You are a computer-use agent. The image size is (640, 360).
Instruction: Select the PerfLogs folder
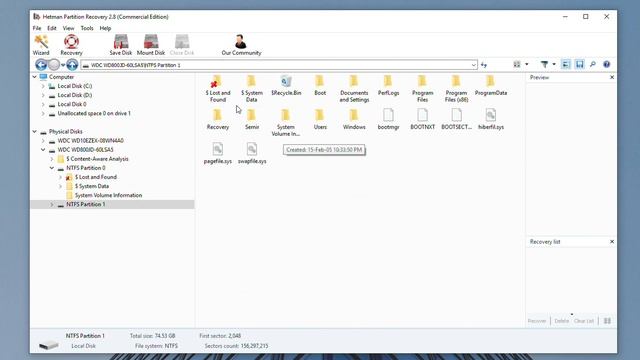388,86
